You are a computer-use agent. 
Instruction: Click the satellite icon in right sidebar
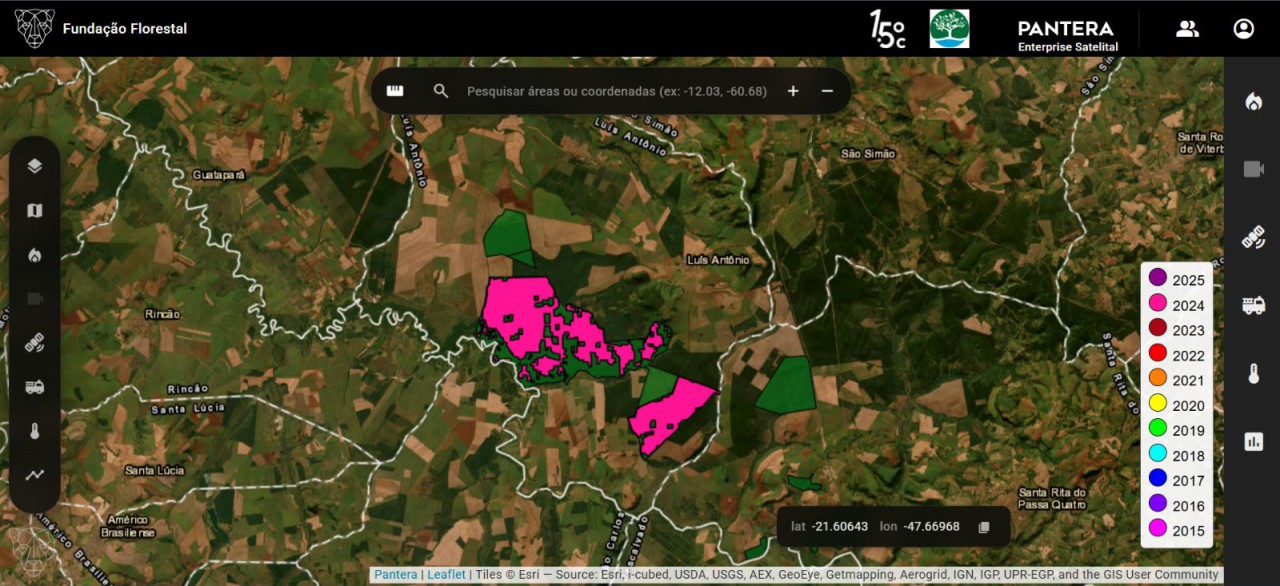pos(1253,237)
